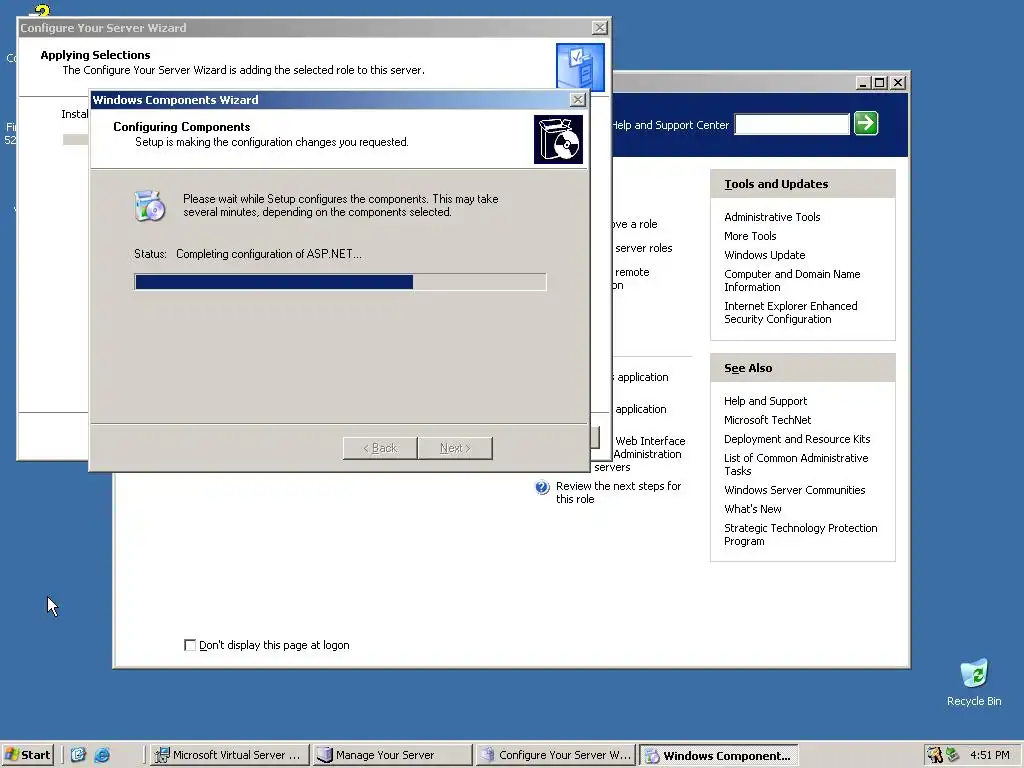Tick Don't display this page at logon
This screenshot has width=1024, height=768.
coord(190,645)
